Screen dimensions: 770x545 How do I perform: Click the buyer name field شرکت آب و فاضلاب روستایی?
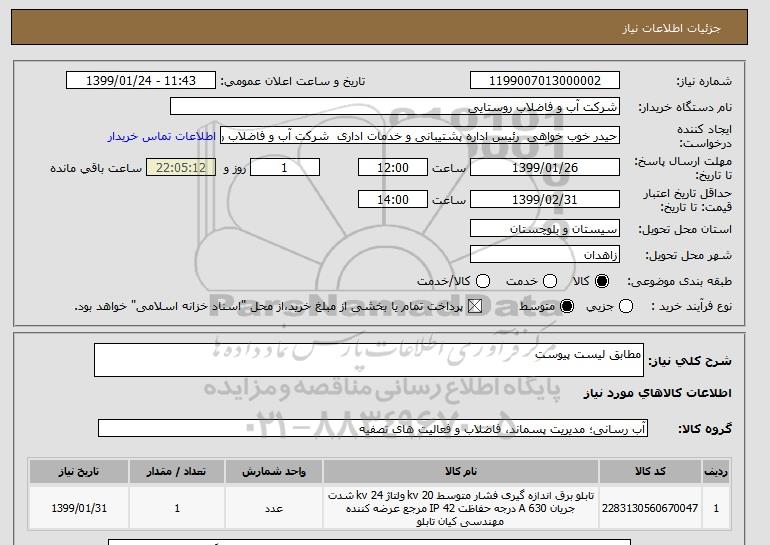pos(395,107)
